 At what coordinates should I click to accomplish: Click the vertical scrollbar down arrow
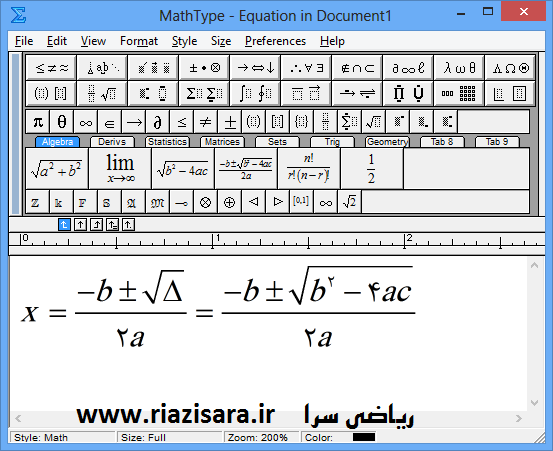(534, 403)
